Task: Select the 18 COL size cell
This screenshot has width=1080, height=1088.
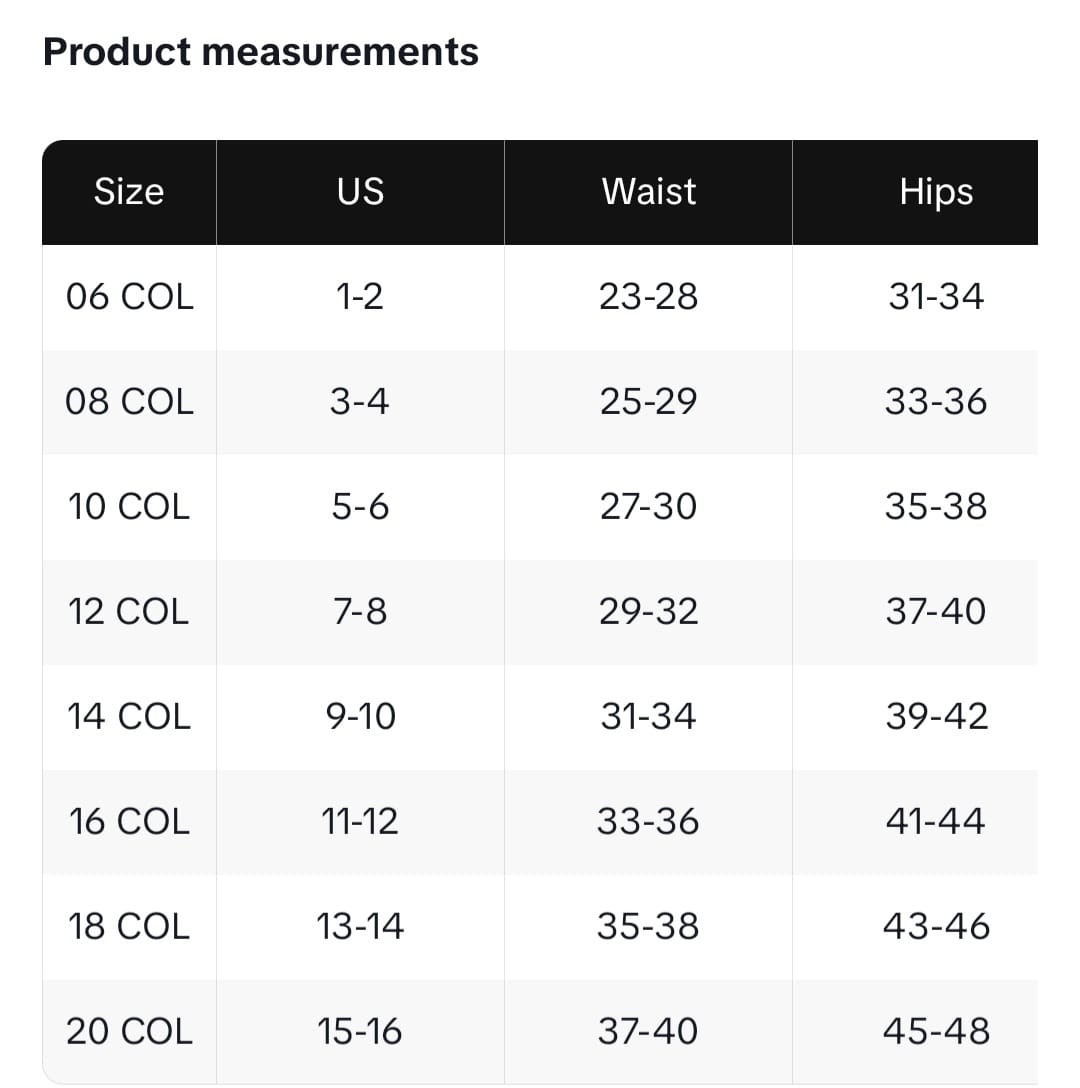Action: [129, 926]
